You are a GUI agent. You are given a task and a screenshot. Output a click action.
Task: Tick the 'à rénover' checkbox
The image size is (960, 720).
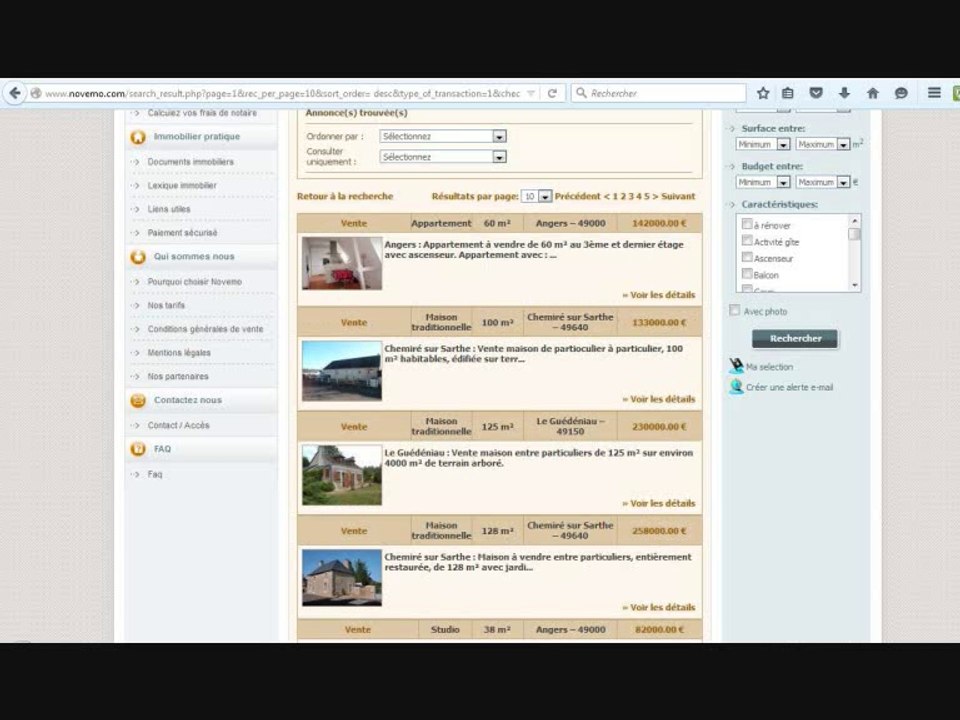(x=747, y=224)
